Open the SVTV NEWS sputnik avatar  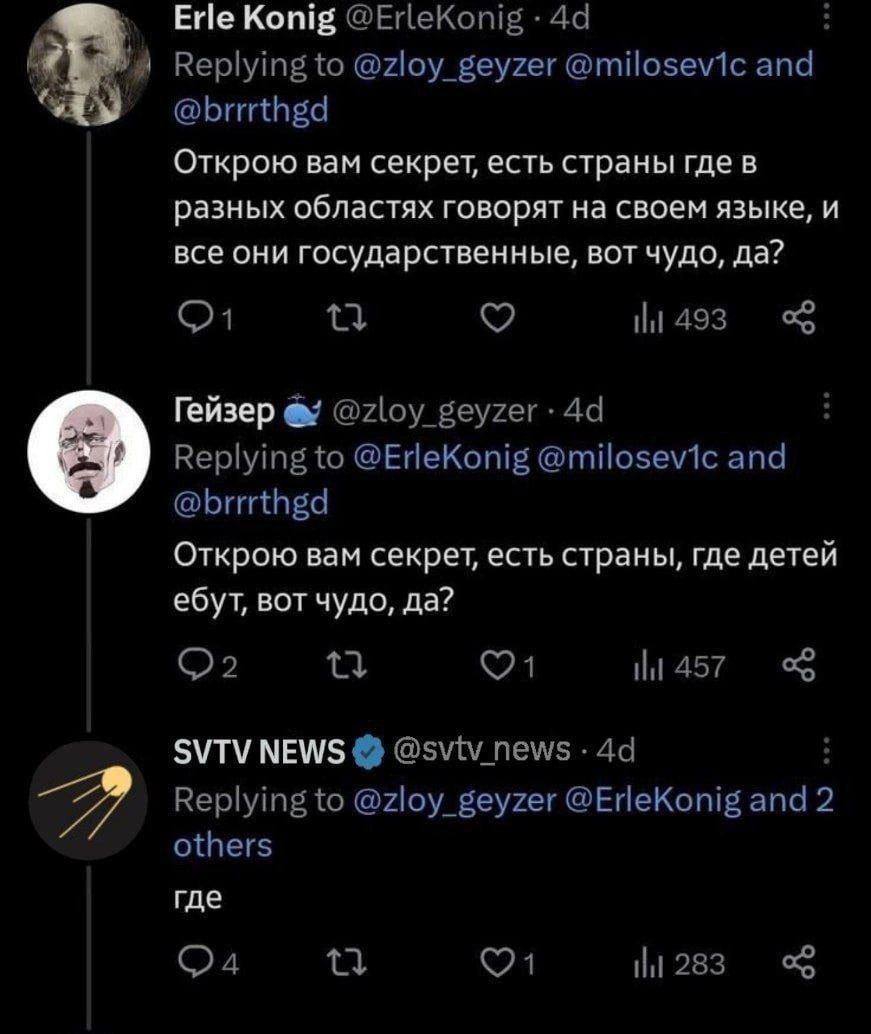[x=87, y=798]
